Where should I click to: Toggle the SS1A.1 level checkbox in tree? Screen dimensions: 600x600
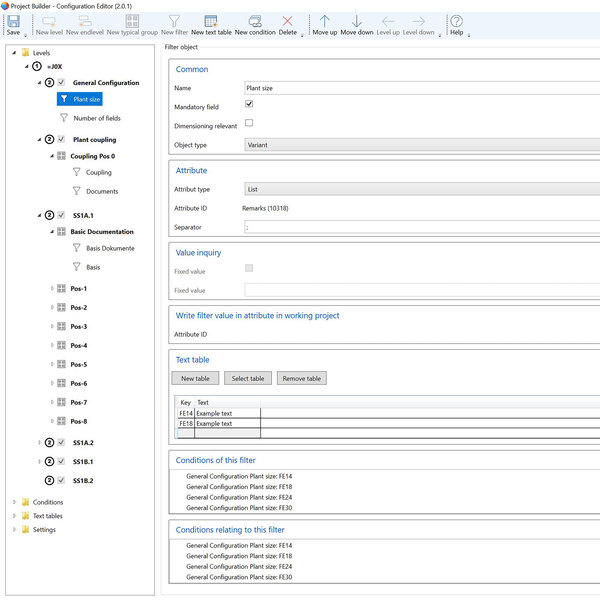click(62, 214)
